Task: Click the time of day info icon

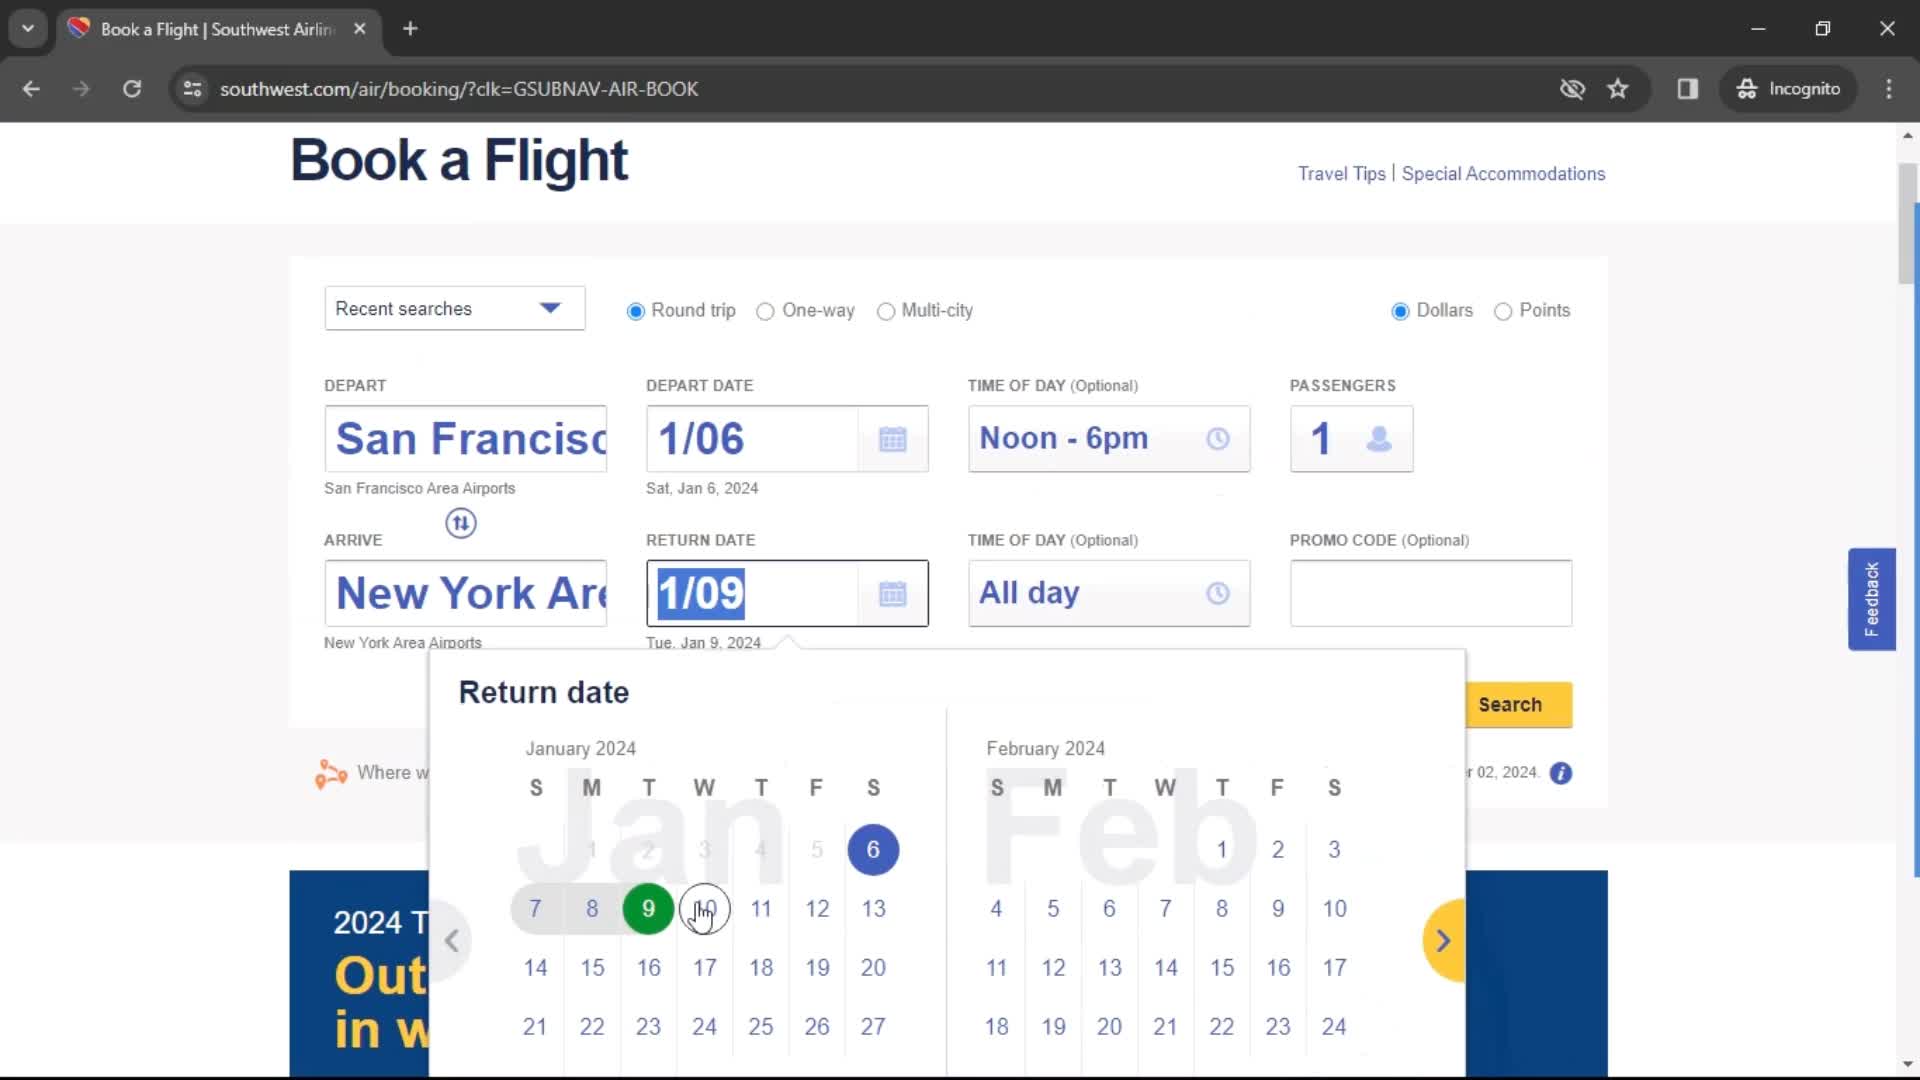Action: tap(1216, 438)
